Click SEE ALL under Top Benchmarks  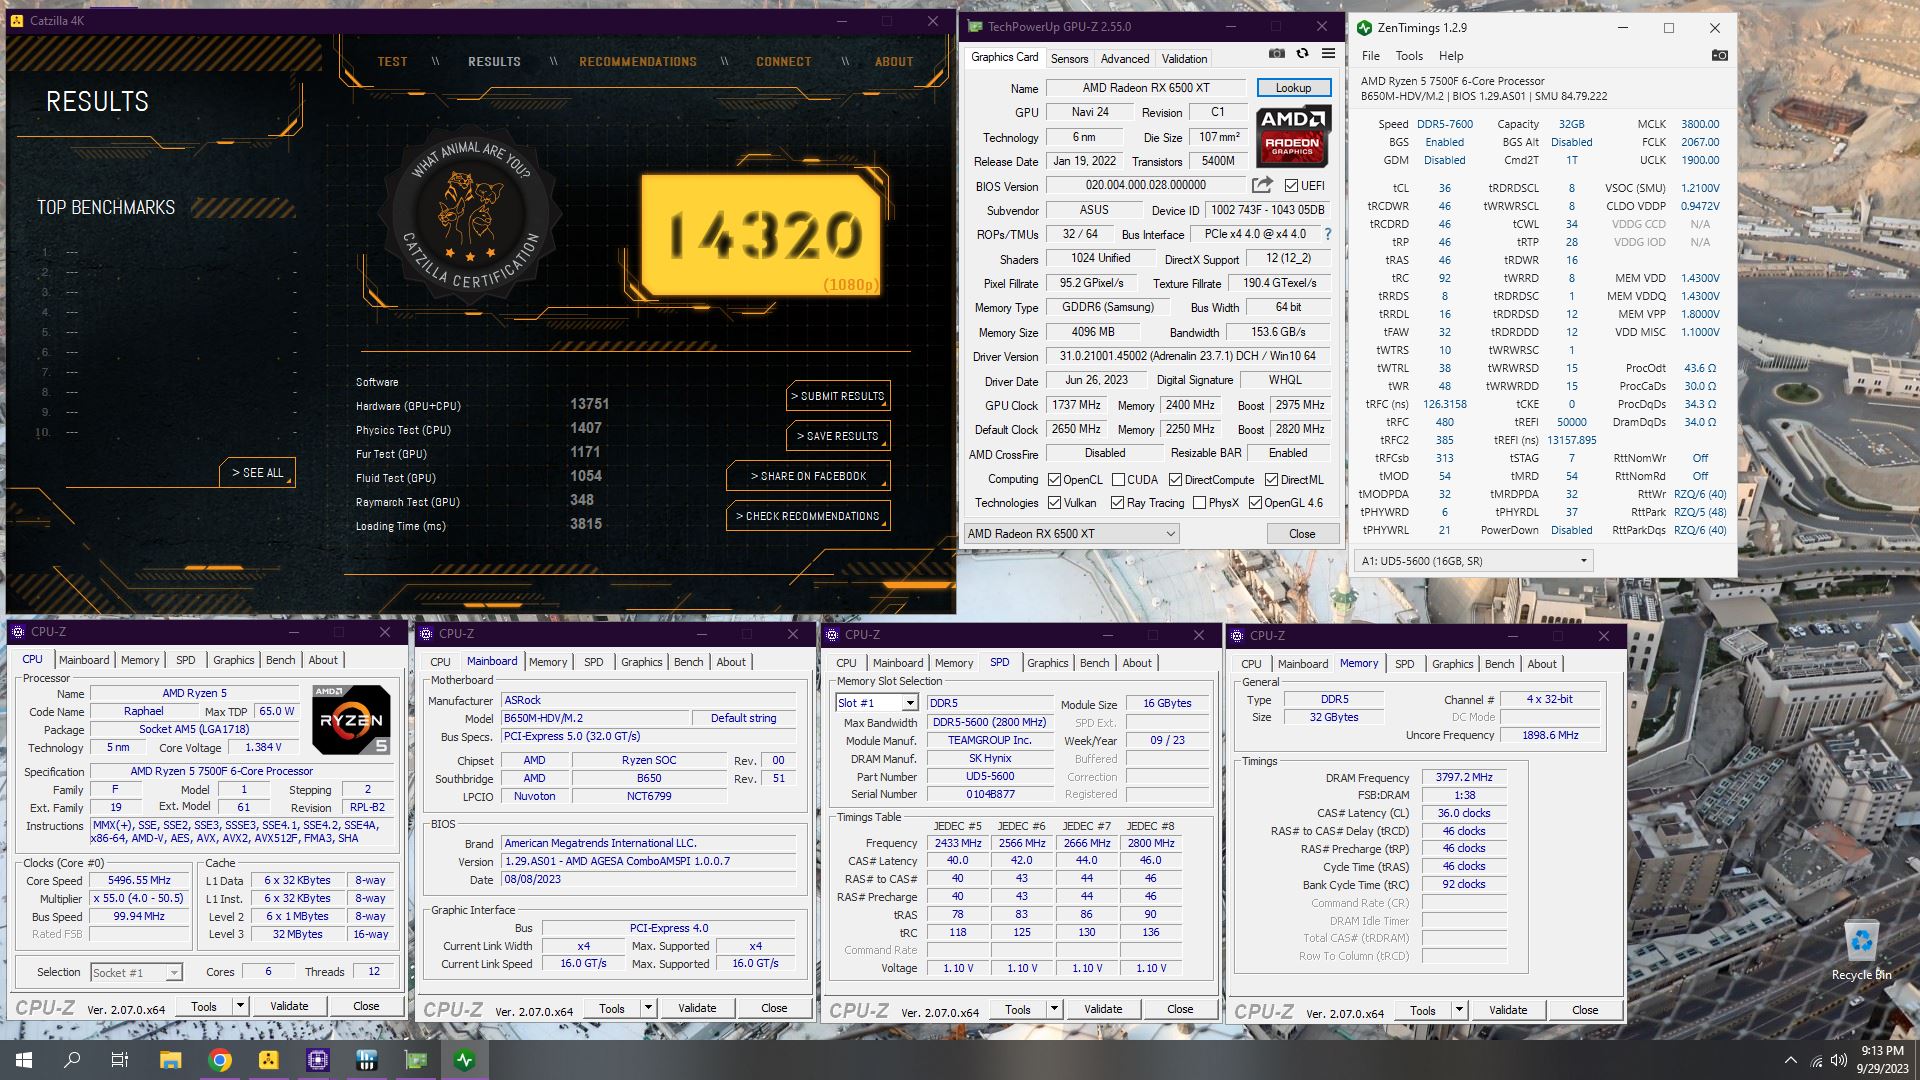click(x=258, y=473)
